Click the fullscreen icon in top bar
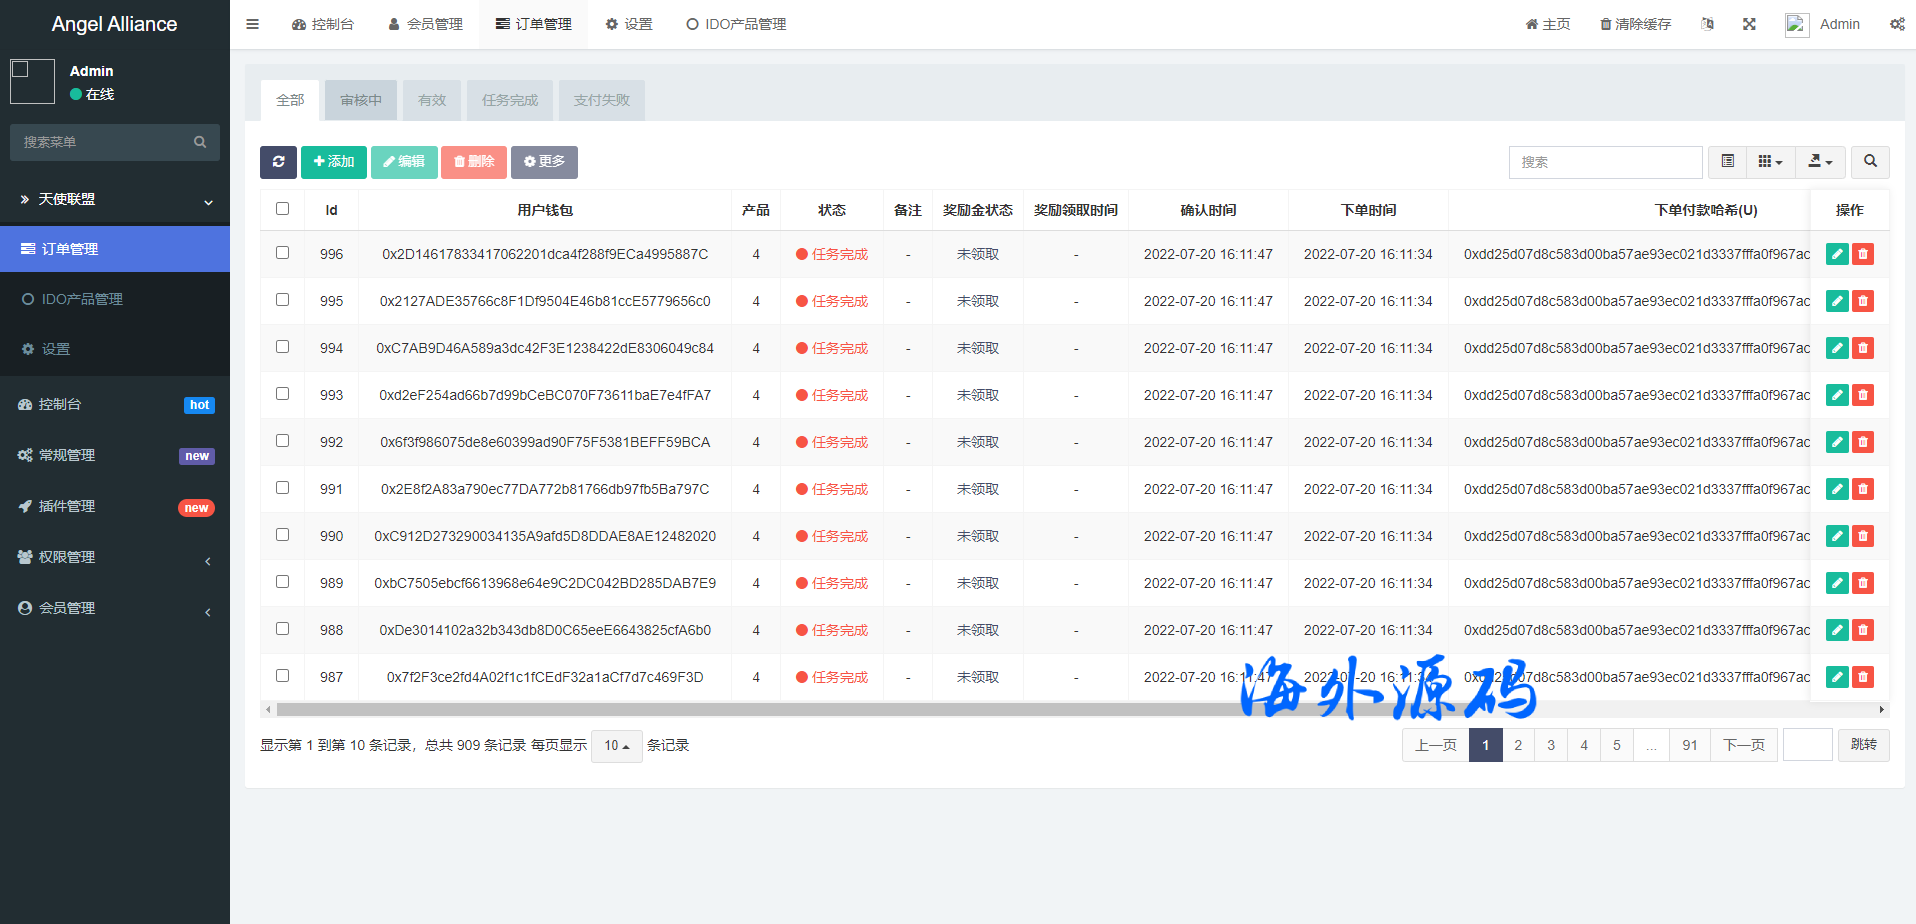1916x924 pixels. (1749, 24)
